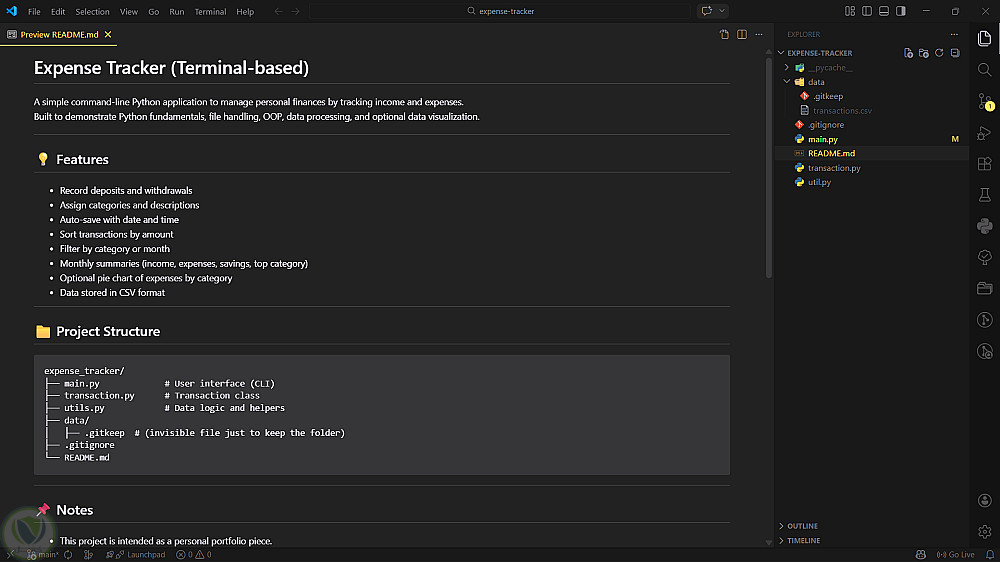Open the Selection menu
Viewport: 1000px width, 562px height.
point(93,12)
